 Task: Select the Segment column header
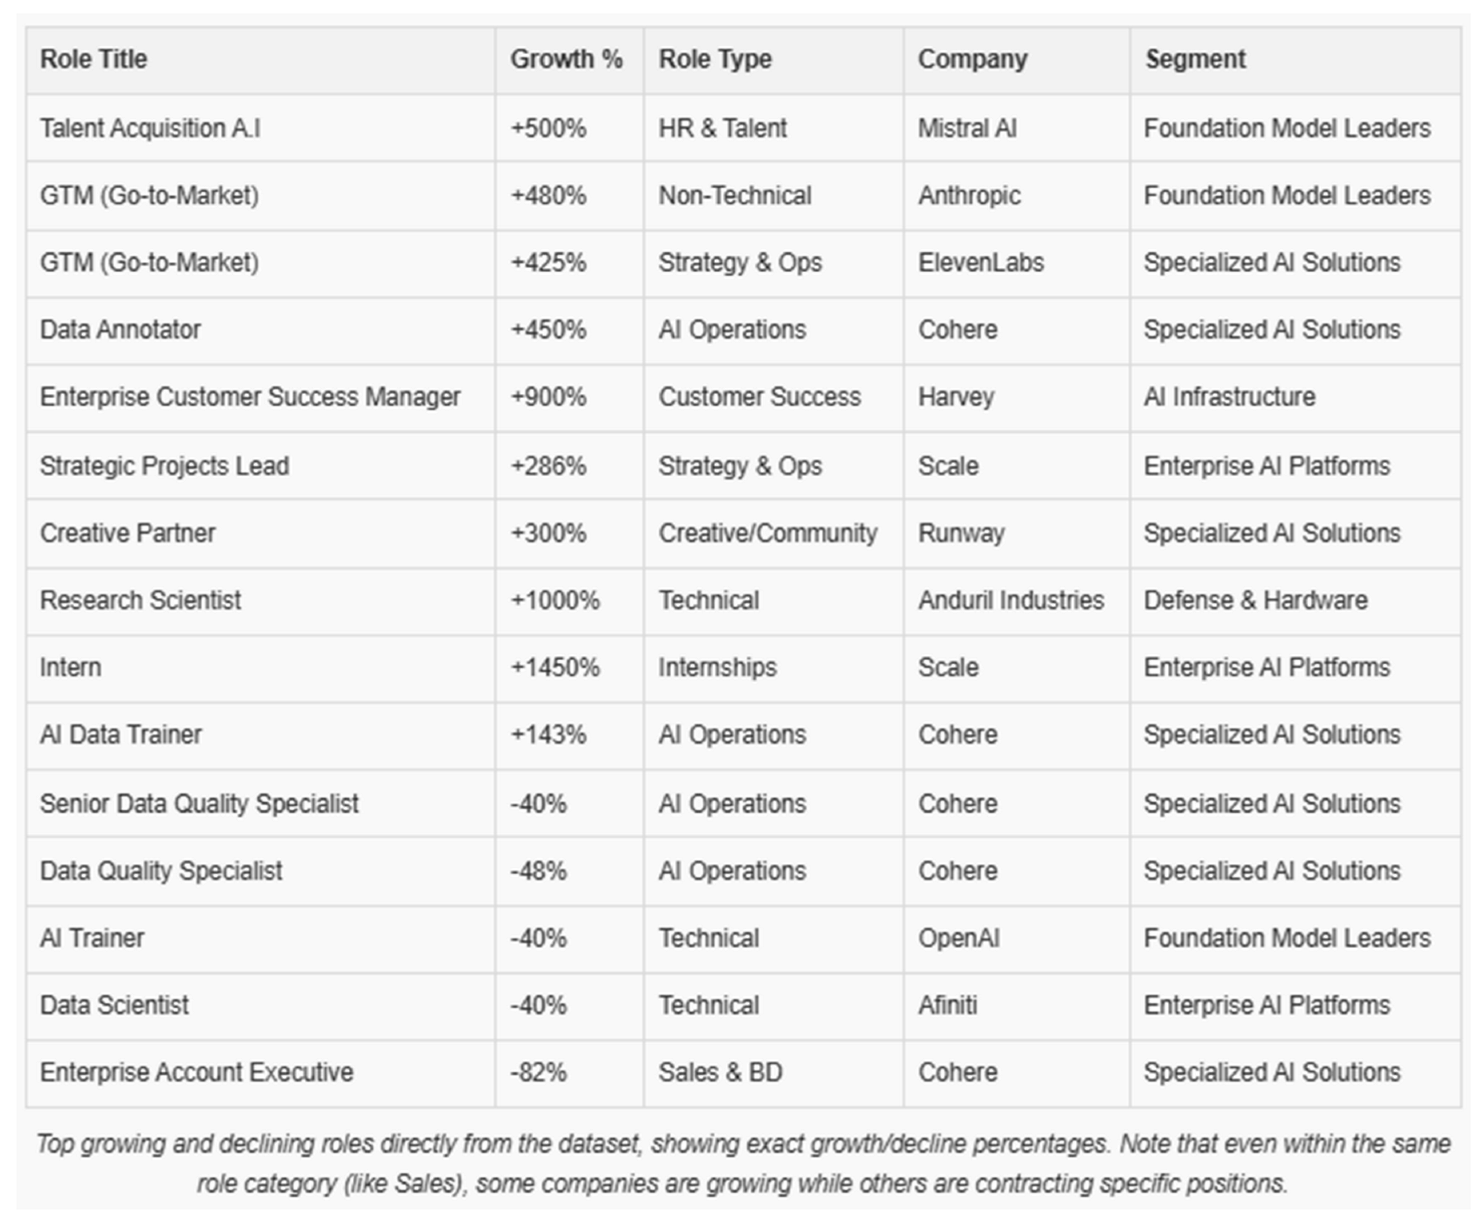1195,59
